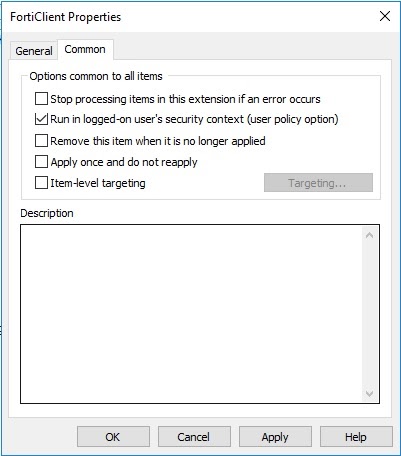Click the Description scrollbar down arrow

pos(369,394)
